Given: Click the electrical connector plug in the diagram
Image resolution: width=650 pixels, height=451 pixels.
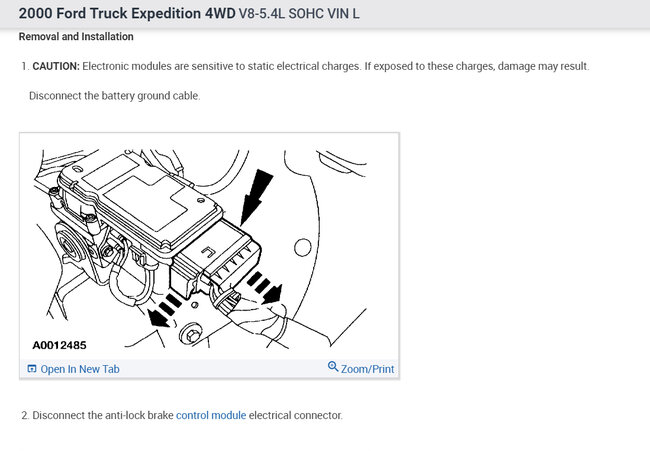Looking at the screenshot, I should pos(218,259).
